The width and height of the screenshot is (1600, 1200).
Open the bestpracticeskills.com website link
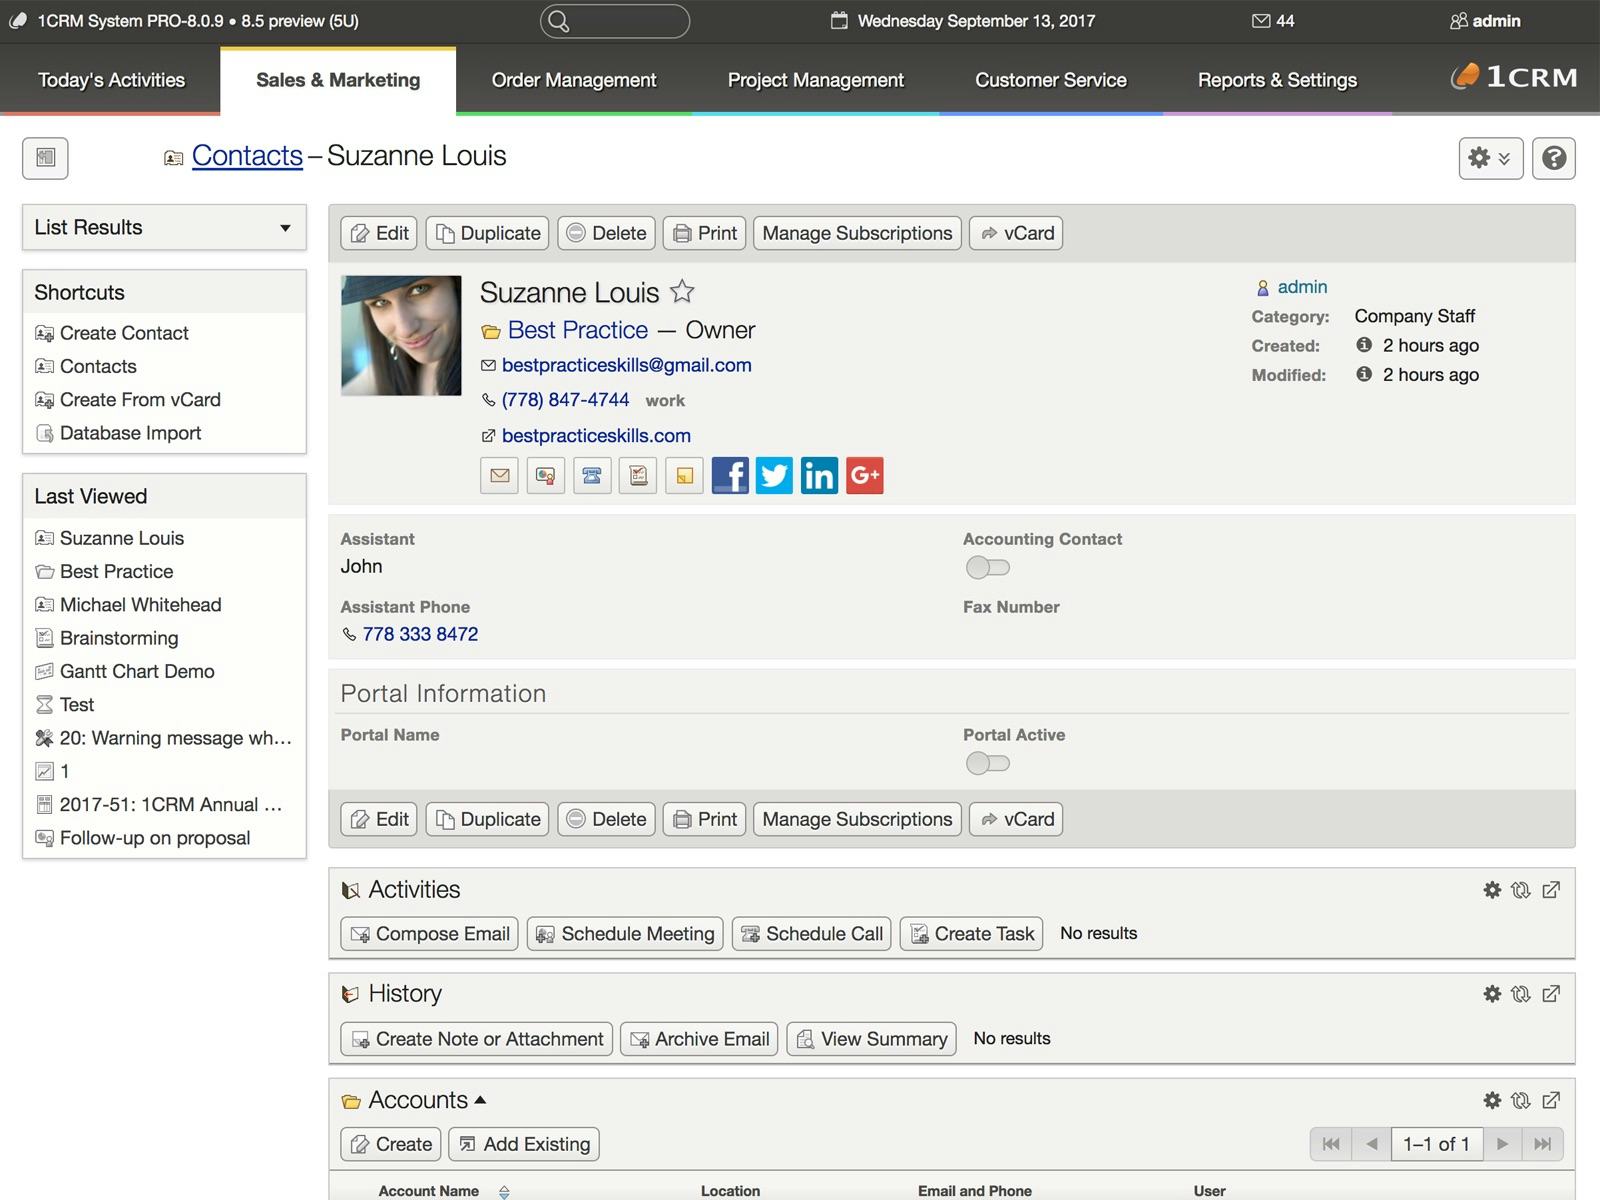coord(596,436)
